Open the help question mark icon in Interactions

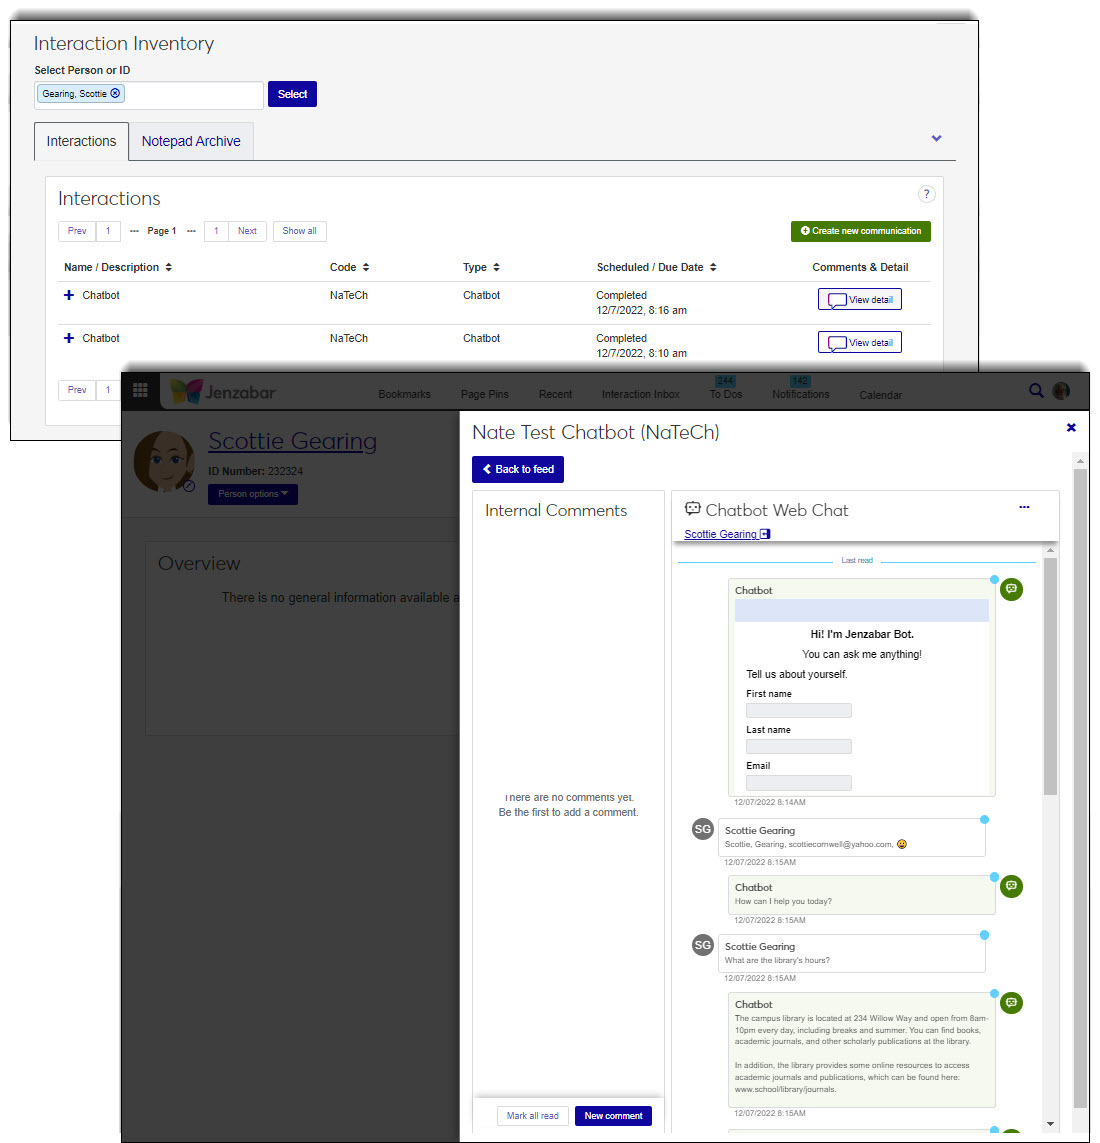[926, 194]
